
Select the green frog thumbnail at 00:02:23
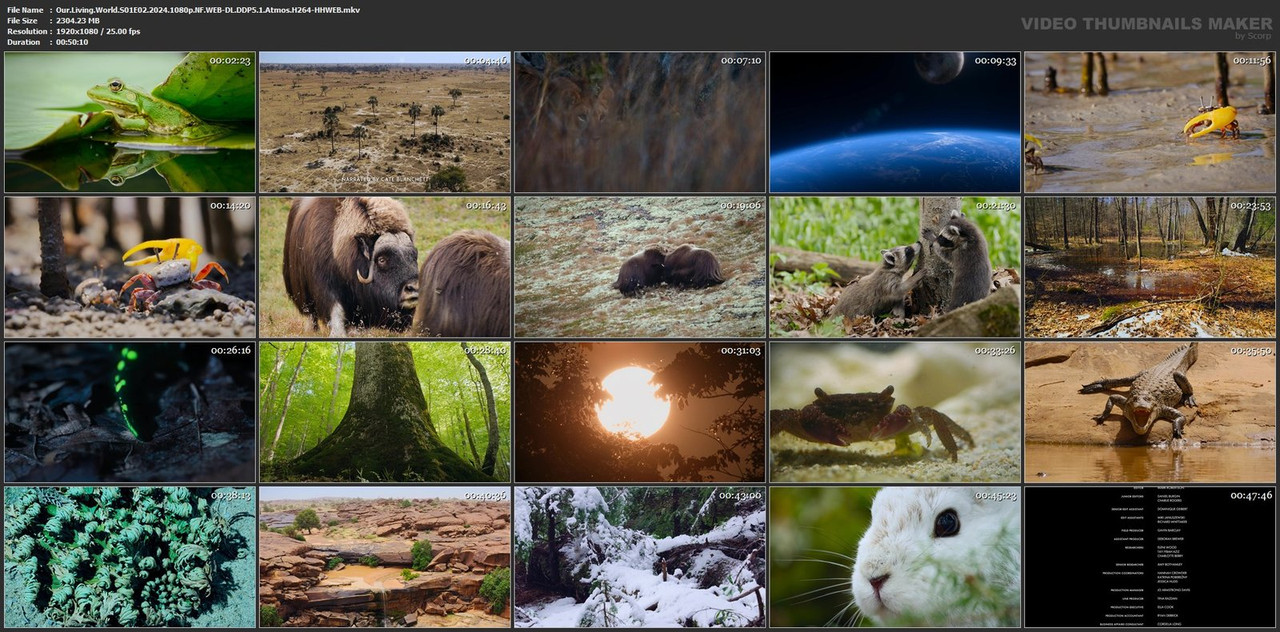pyautogui.click(x=130, y=122)
